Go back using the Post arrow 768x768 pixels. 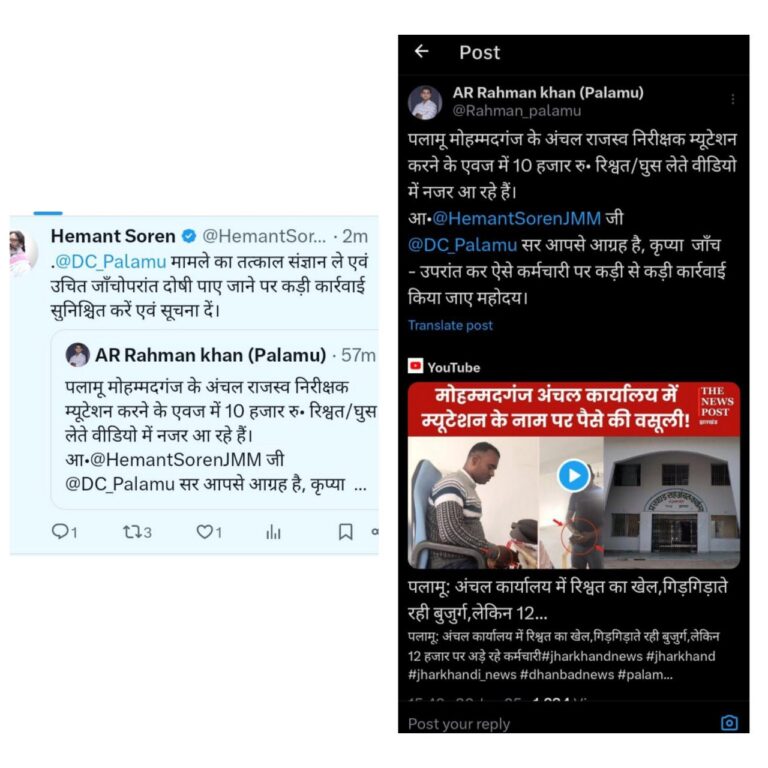pos(422,51)
